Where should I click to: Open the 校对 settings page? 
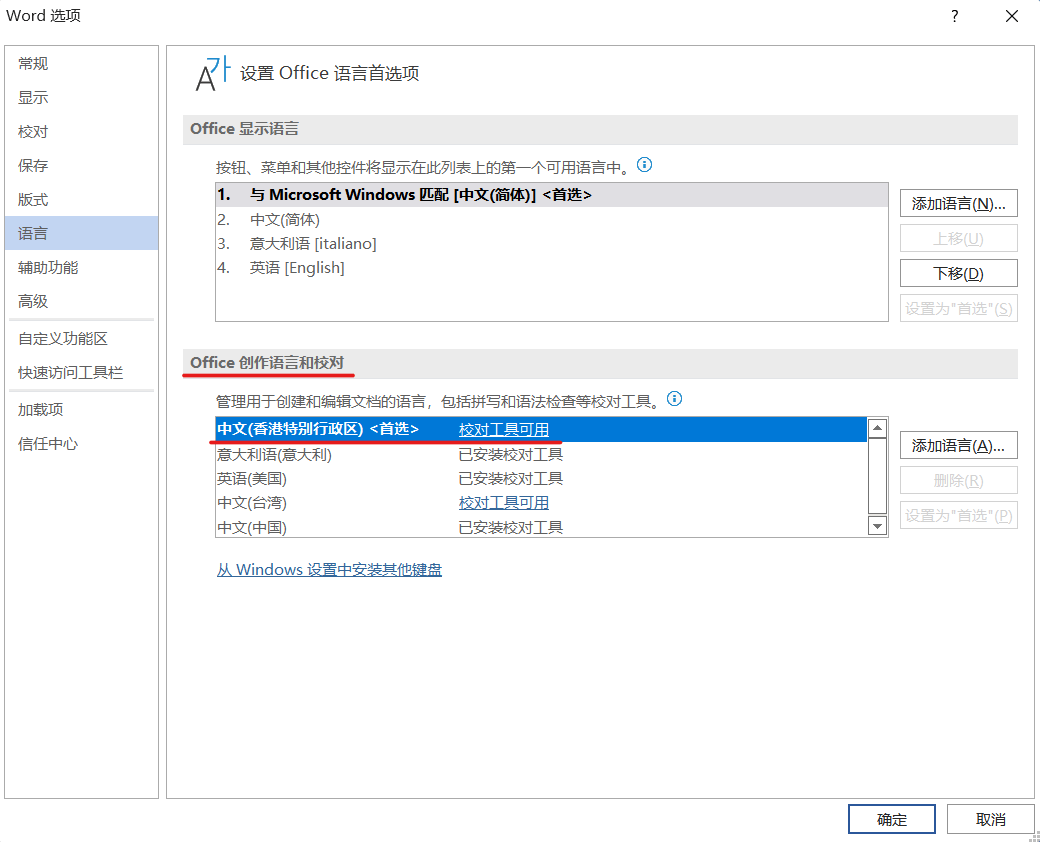(x=32, y=131)
